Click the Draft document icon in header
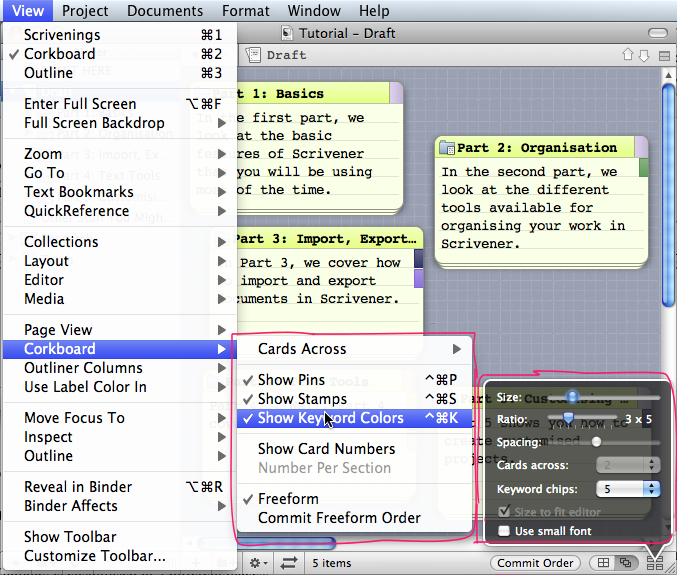Screen dimensions: 677x575 [253, 55]
